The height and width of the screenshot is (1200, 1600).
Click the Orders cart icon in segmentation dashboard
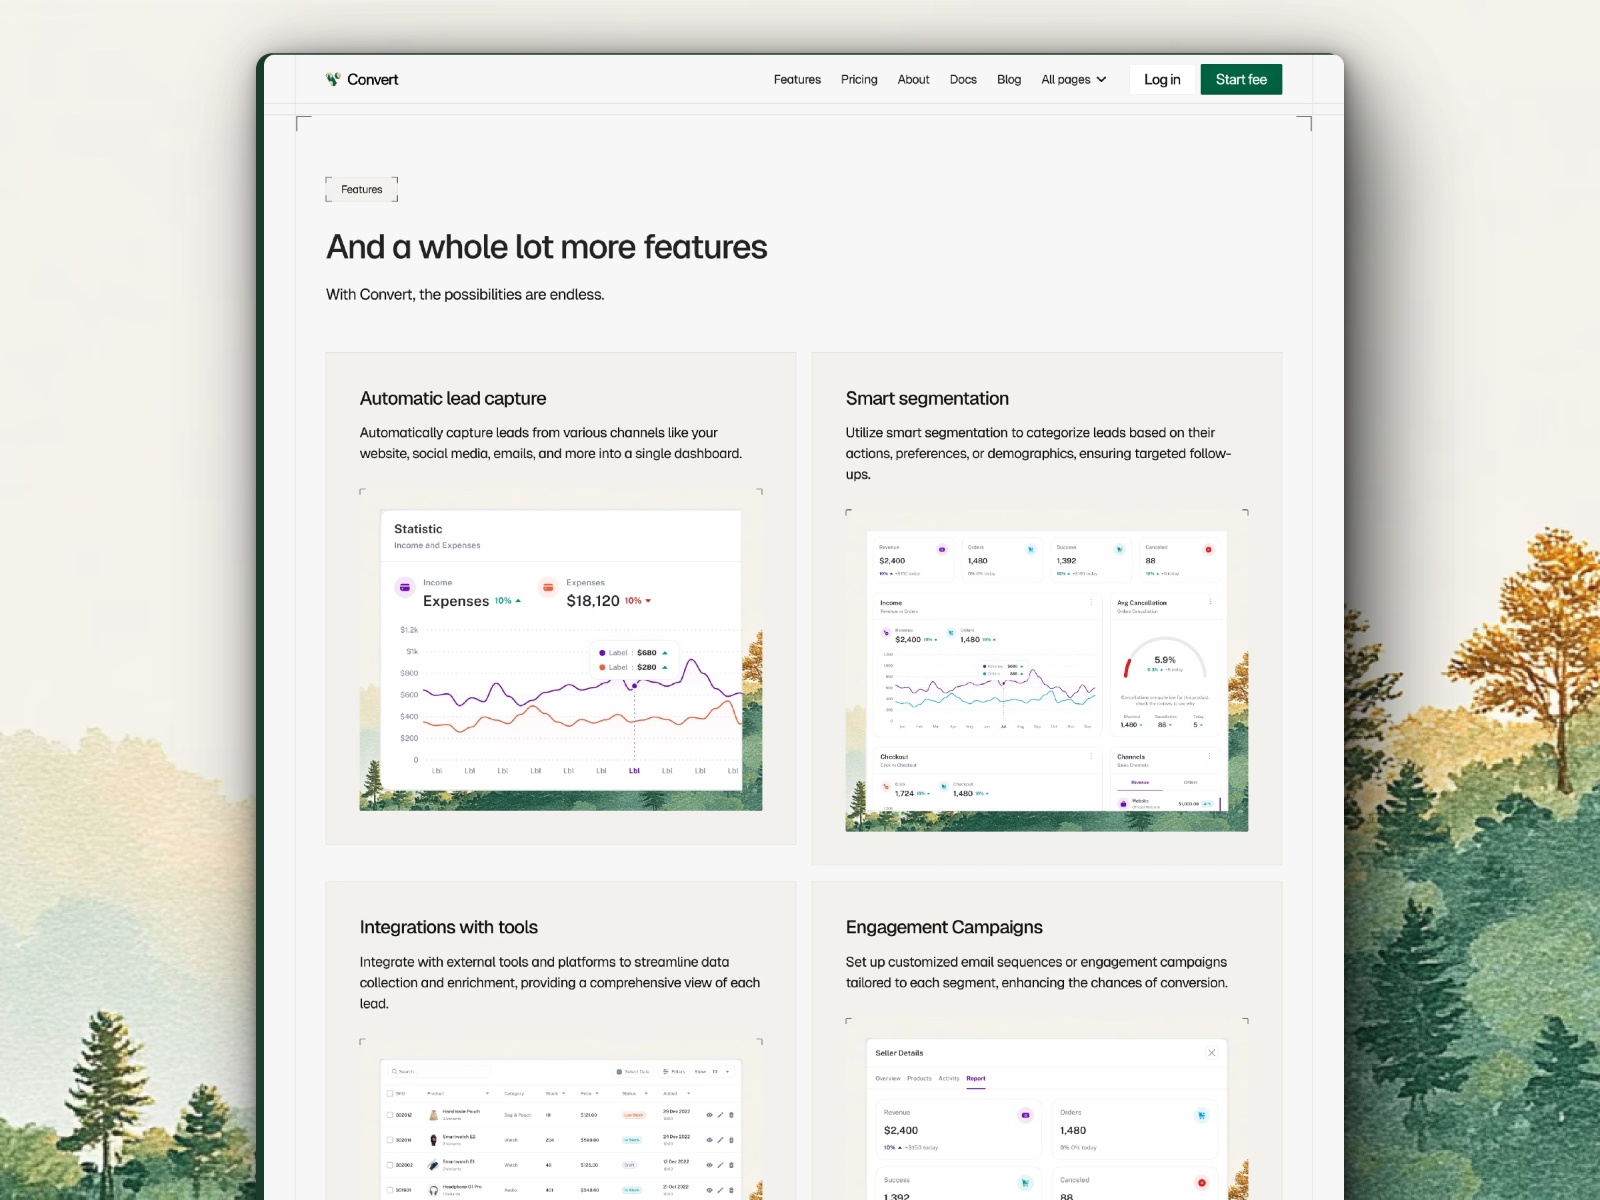(x=1030, y=549)
